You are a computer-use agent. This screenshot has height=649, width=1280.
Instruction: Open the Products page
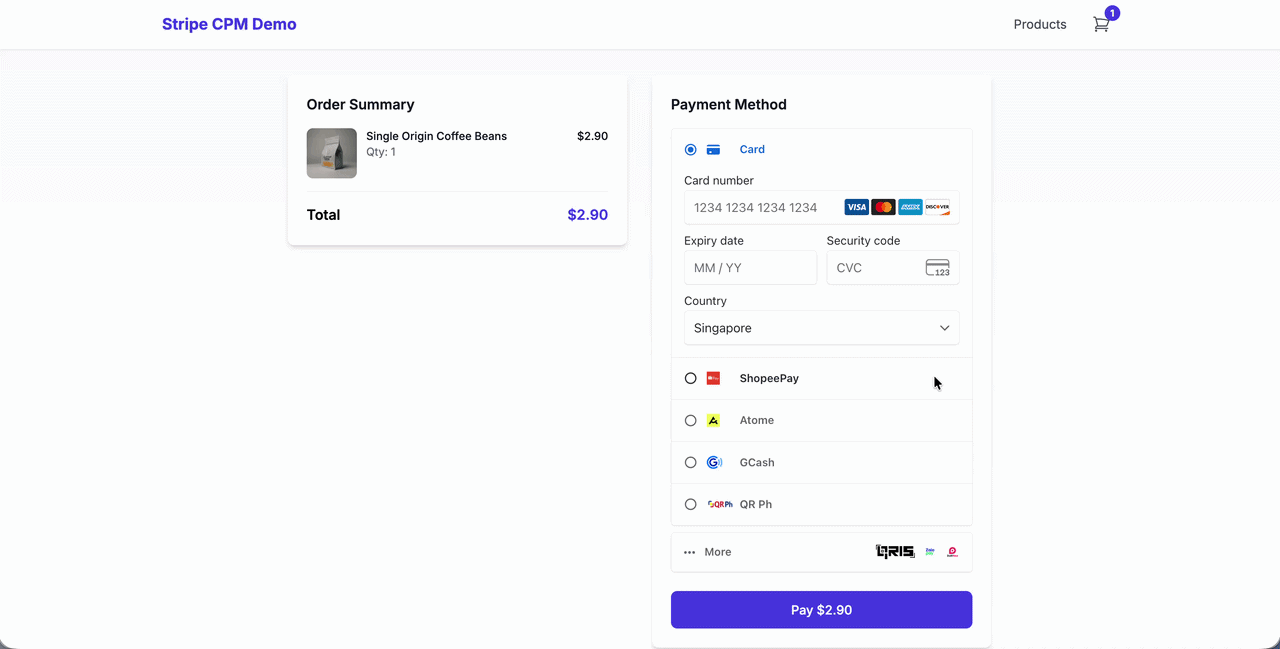pos(1040,24)
